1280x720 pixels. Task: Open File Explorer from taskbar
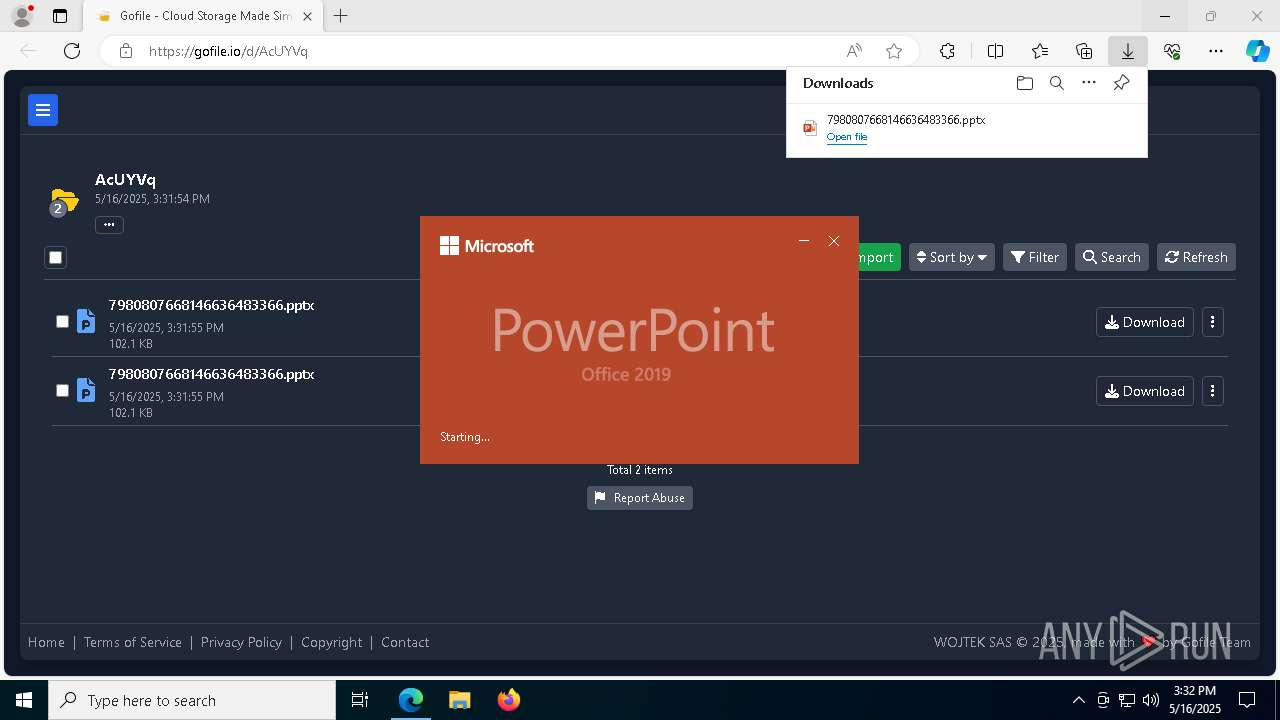[x=459, y=700]
